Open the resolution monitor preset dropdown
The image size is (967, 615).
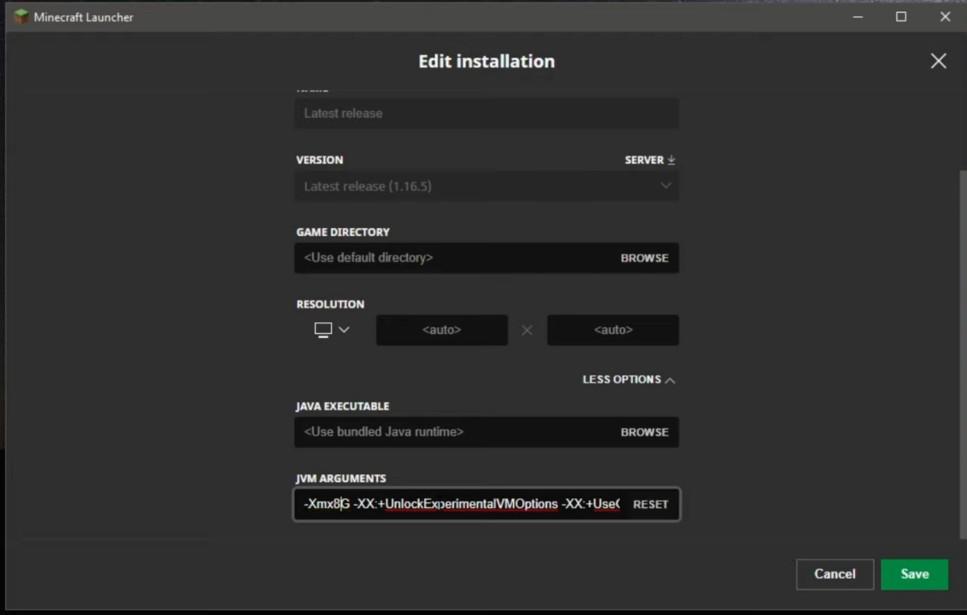(332, 330)
